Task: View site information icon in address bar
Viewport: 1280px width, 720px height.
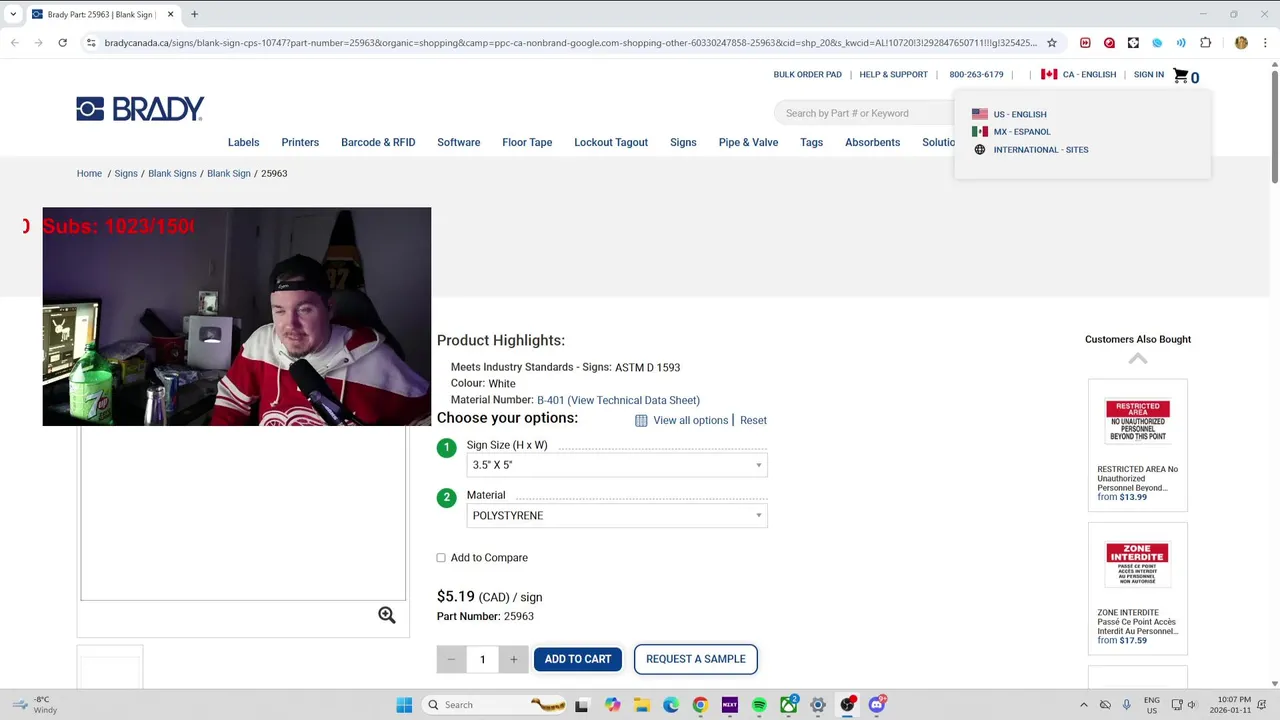Action: [x=91, y=43]
